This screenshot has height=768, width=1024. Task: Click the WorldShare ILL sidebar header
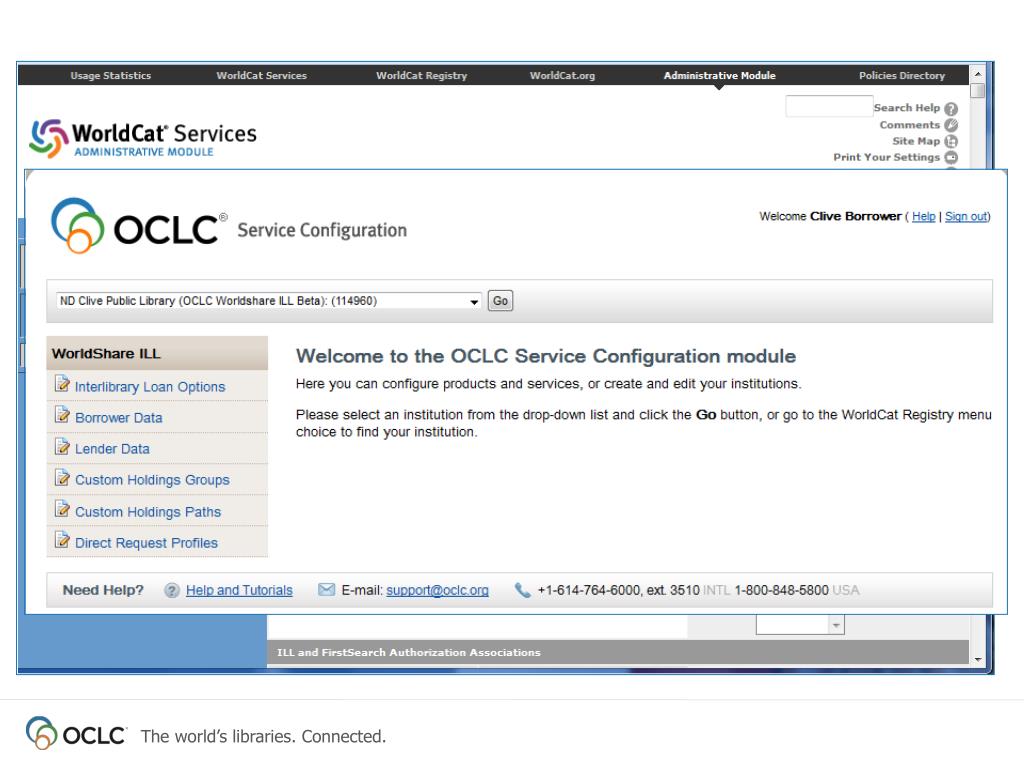point(157,353)
